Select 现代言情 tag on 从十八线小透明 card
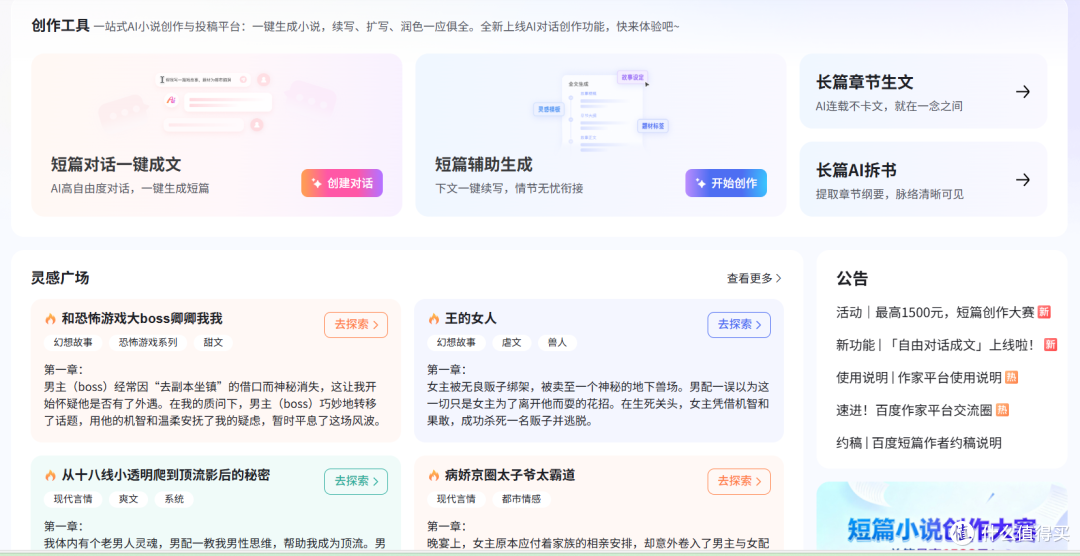The height and width of the screenshot is (556, 1080). [73, 499]
